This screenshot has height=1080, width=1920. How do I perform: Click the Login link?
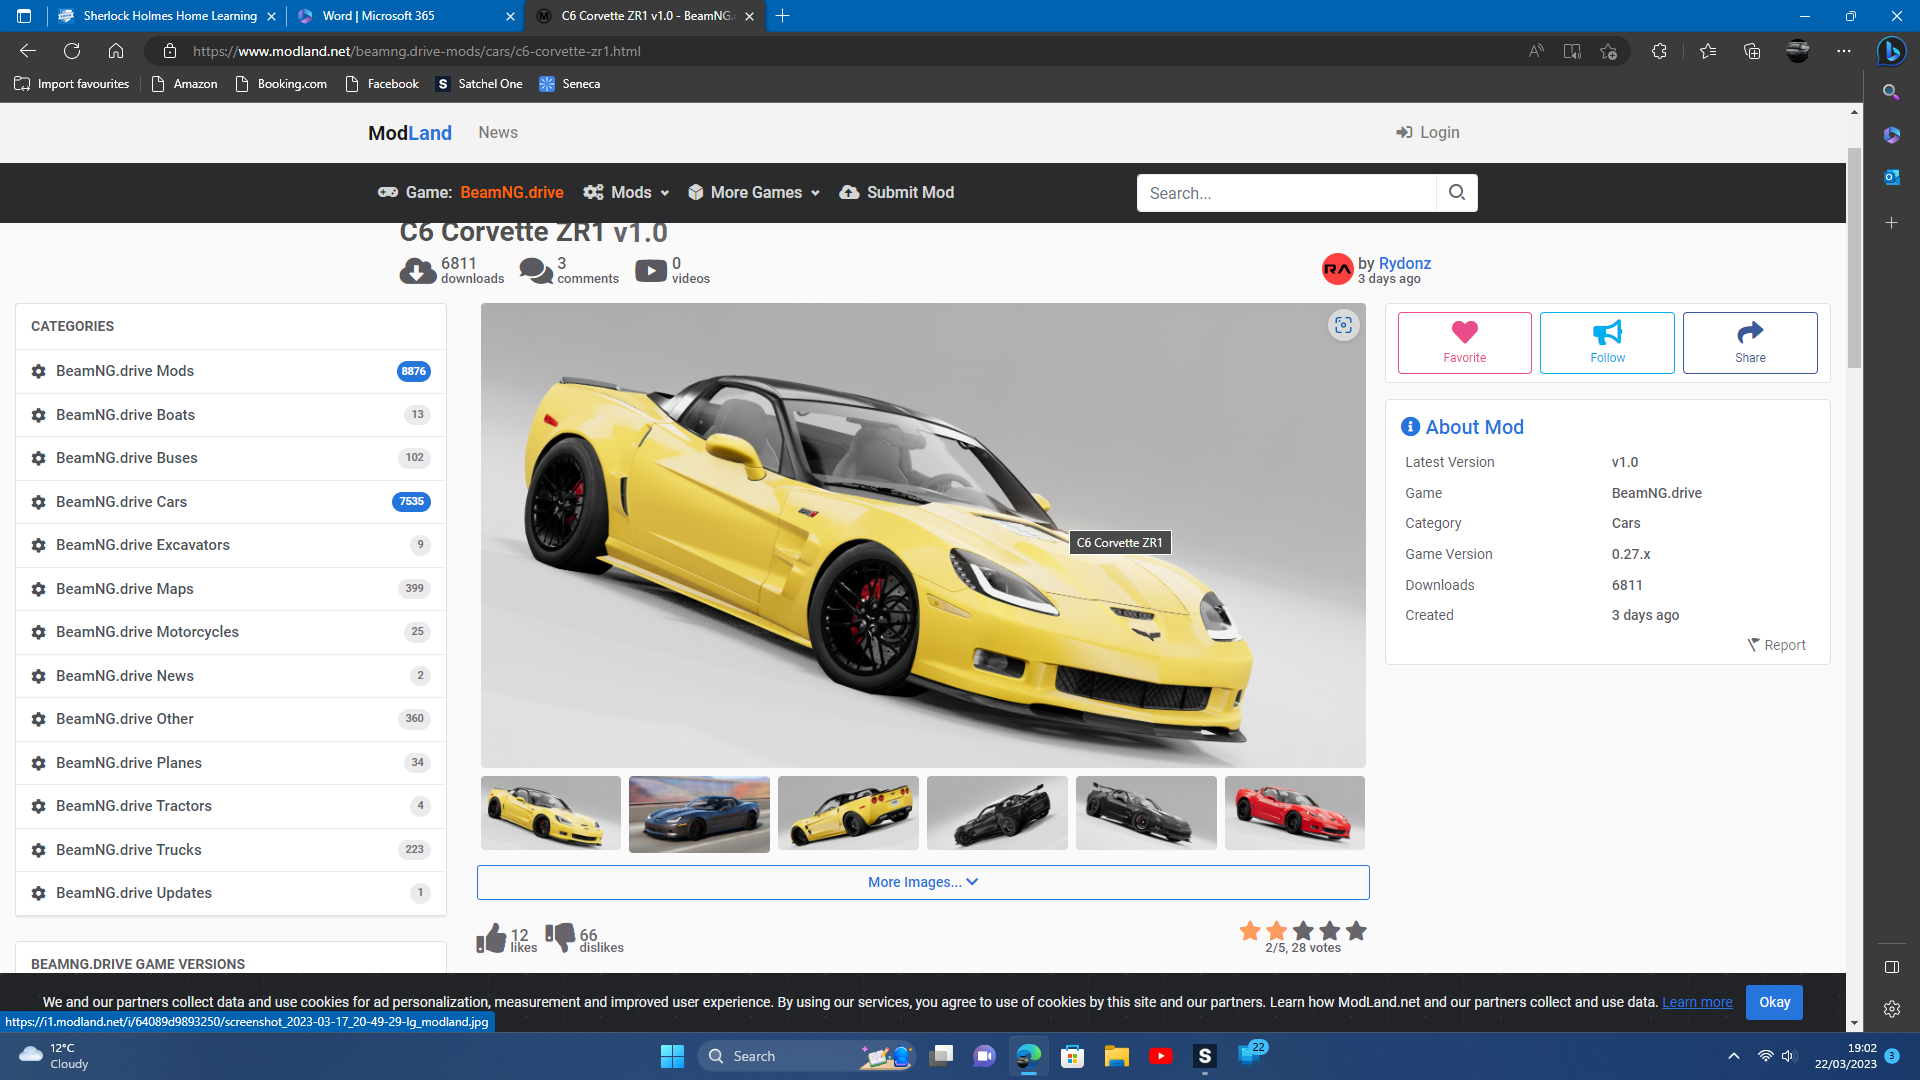1428,133
